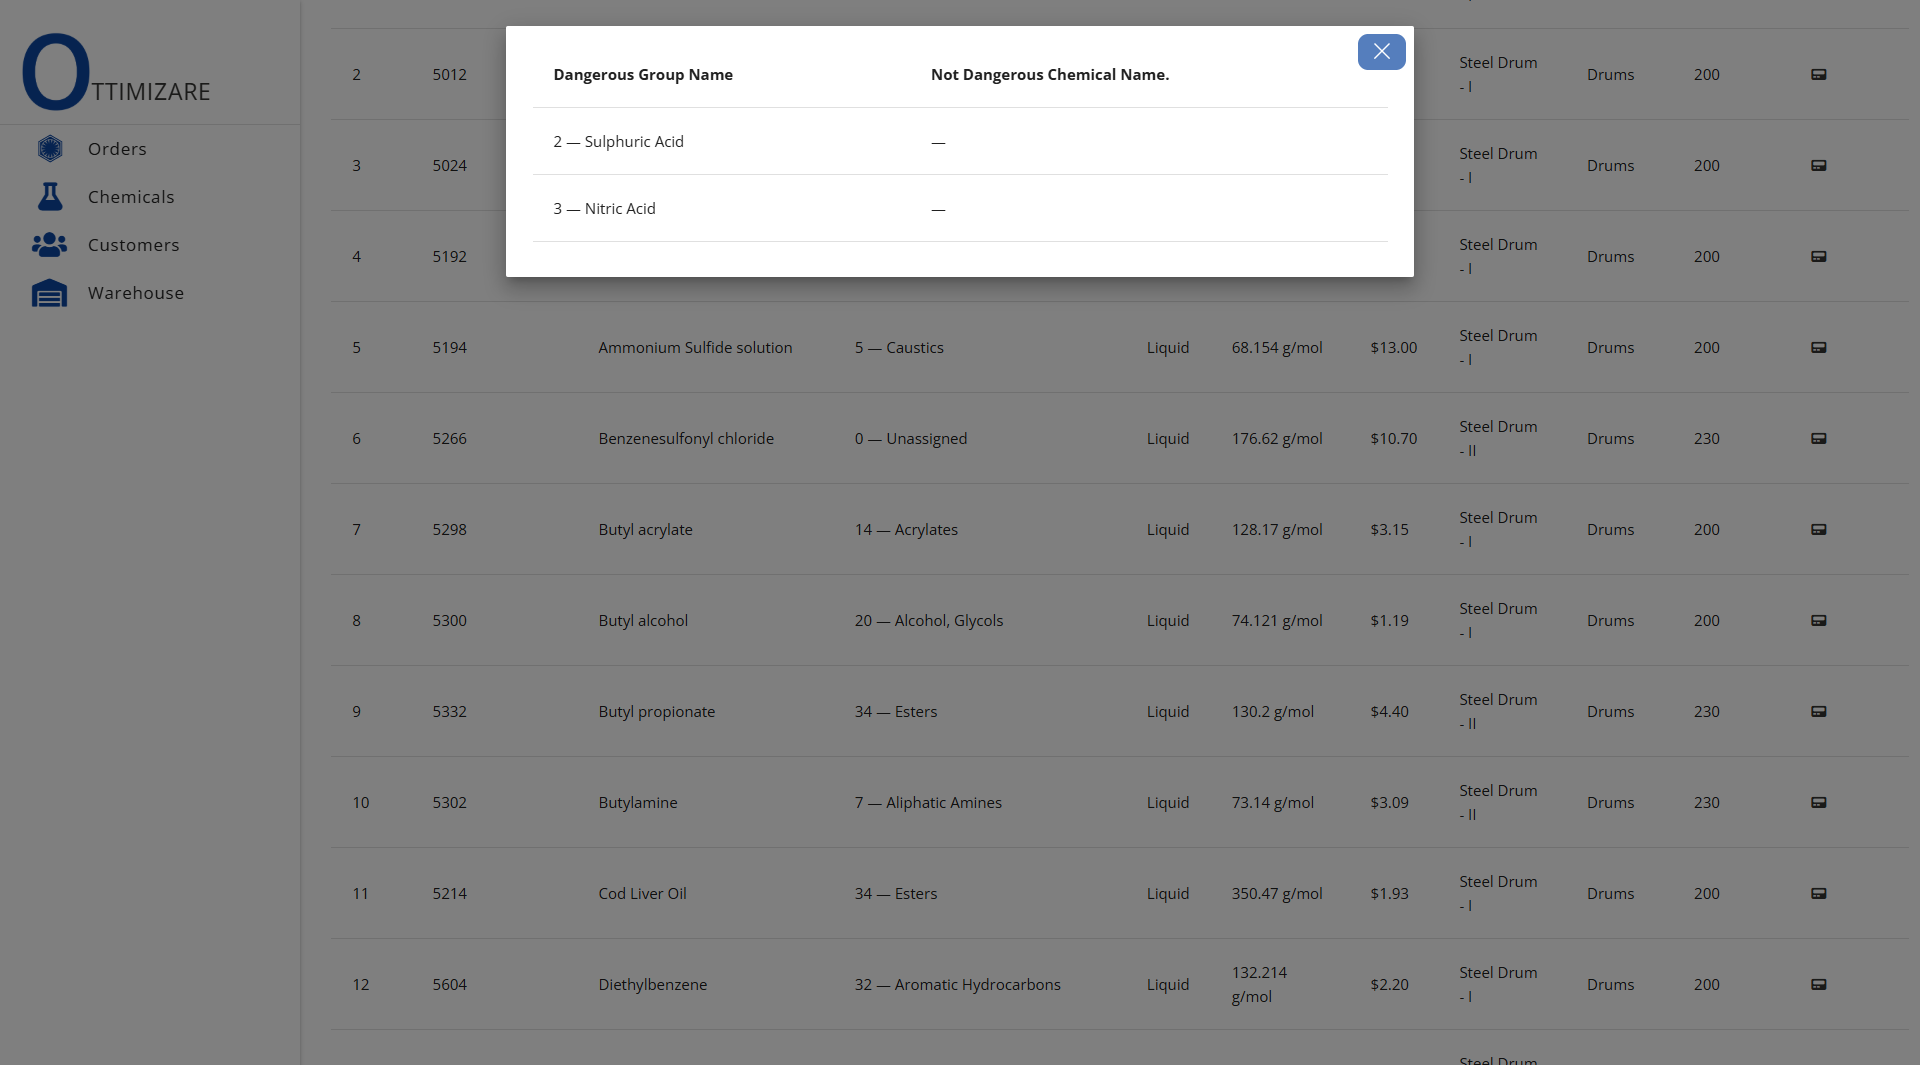Click details icon for Cod Liver Oil
This screenshot has height=1065, width=1920.
point(1819,894)
